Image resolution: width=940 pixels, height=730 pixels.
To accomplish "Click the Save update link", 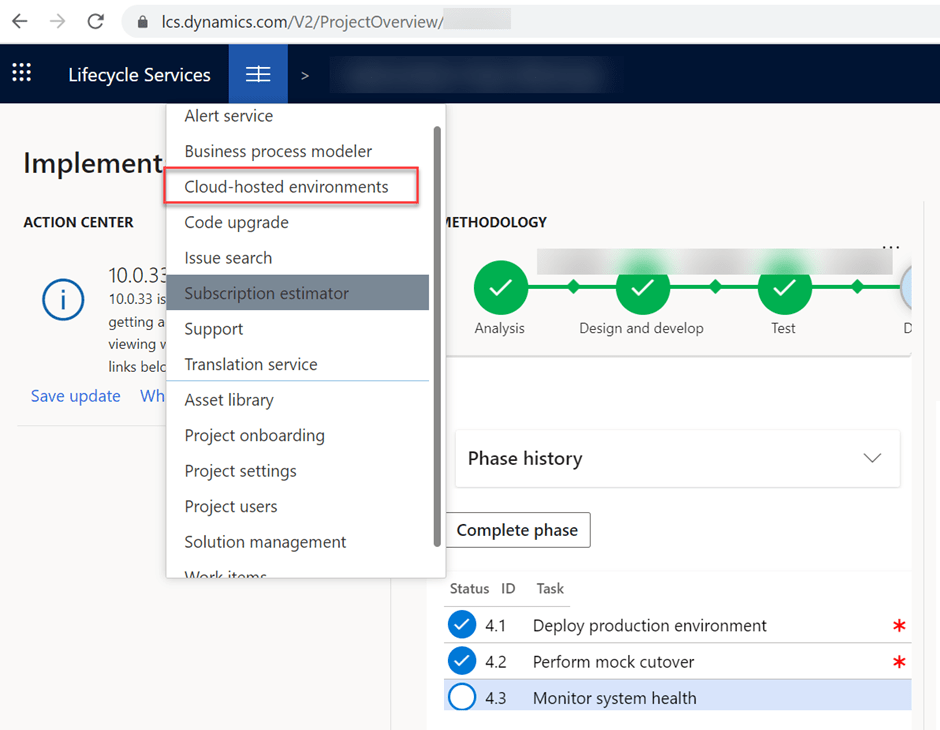I will click(x=75, y=396).
